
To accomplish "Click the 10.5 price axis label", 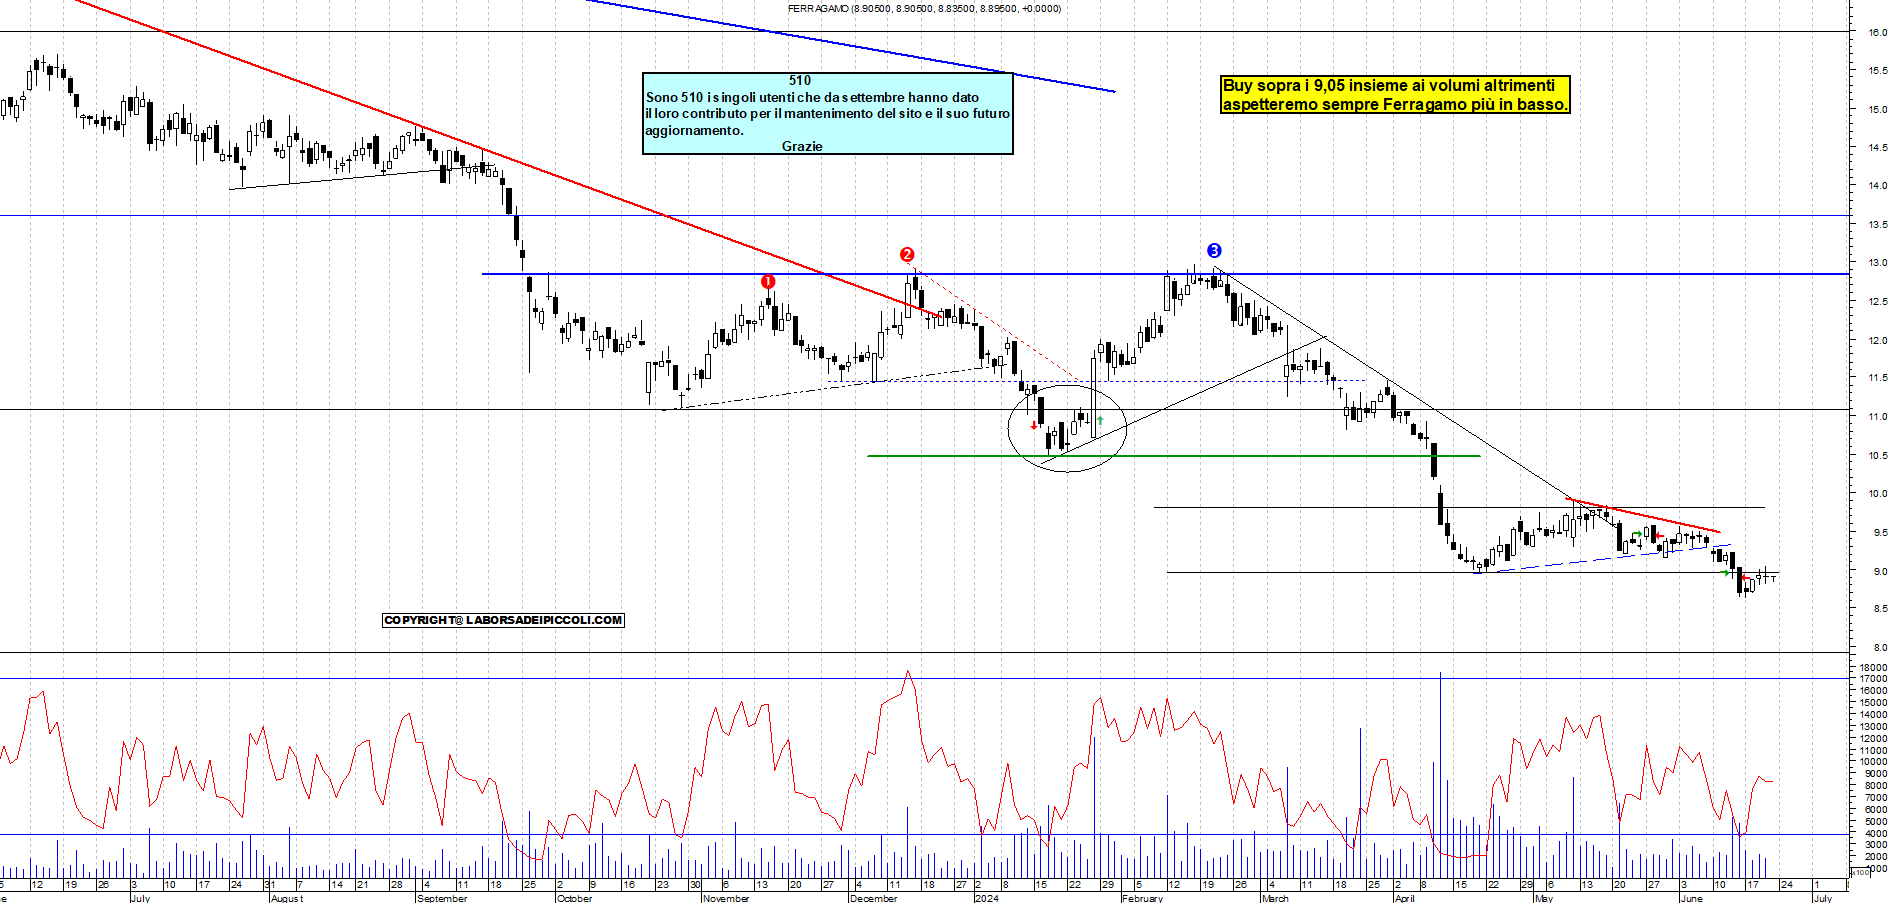I will (1877, 456).
